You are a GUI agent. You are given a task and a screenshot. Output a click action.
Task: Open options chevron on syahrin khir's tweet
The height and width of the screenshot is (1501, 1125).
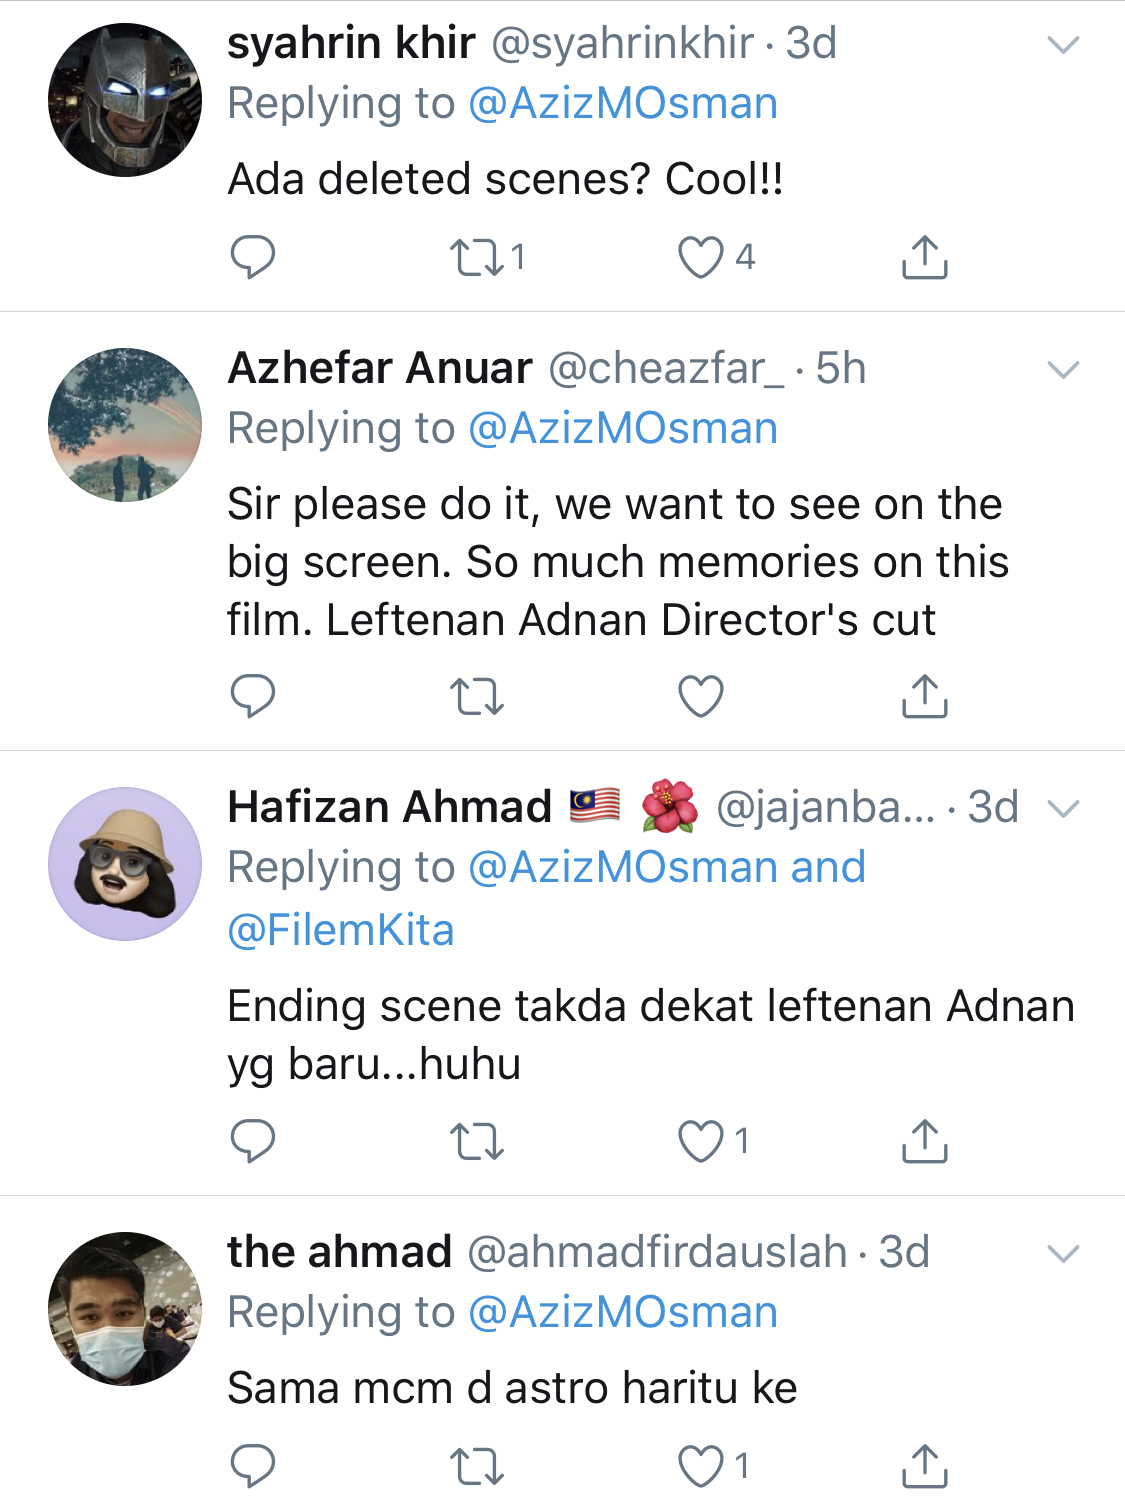[x=1062, y=45]
